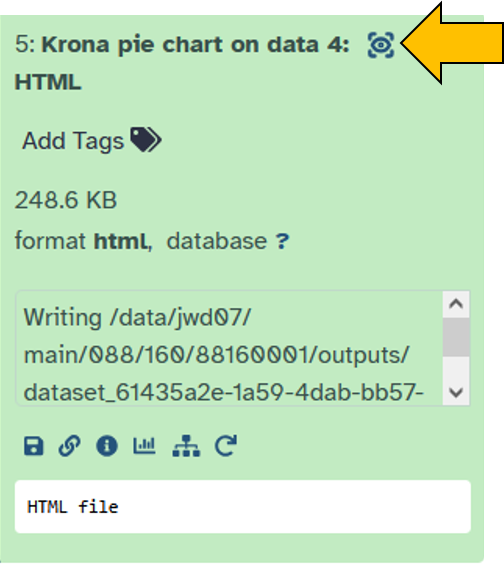Click the eye visualize icon beside the title
Image resolution: width=504 pixels, height=570 pixels.
click(x=381, y=45)
